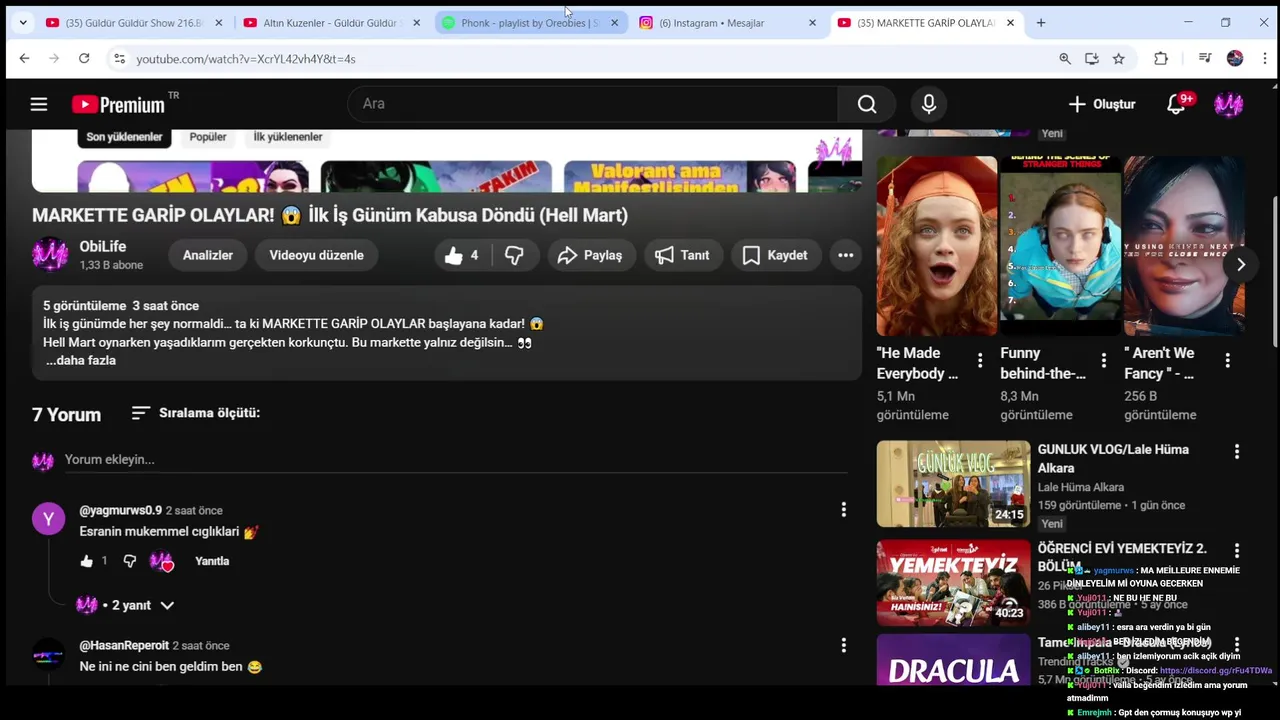
Task: Open the YouTube hamburger guide menu
Action: [x=39, y=104]
